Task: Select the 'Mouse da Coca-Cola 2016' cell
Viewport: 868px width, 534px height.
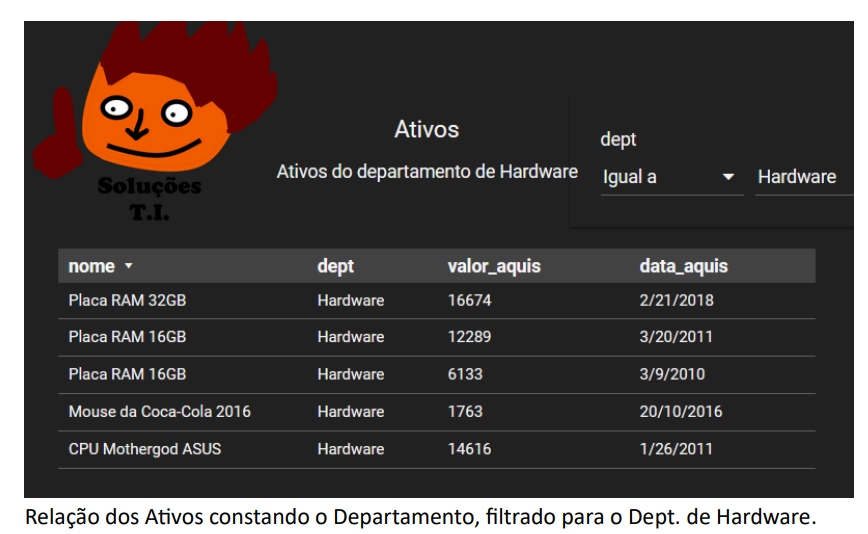Action: (159, 412)
